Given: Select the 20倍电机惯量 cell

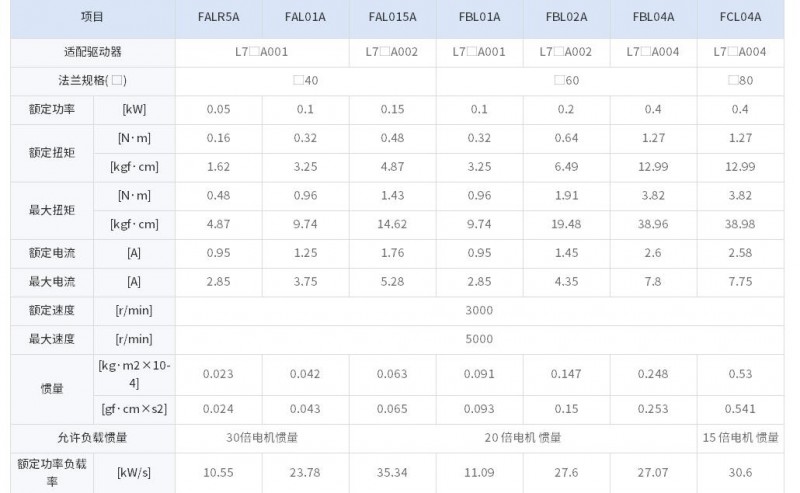Looking at the screenshot, I should click(x=523, y=438).
